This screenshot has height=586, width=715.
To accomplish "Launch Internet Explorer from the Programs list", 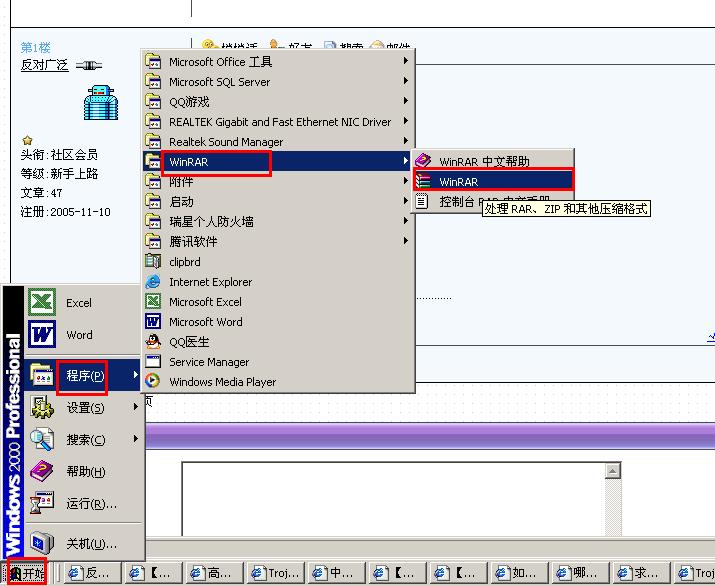I will pyautogui.click(x=278, y=282).
